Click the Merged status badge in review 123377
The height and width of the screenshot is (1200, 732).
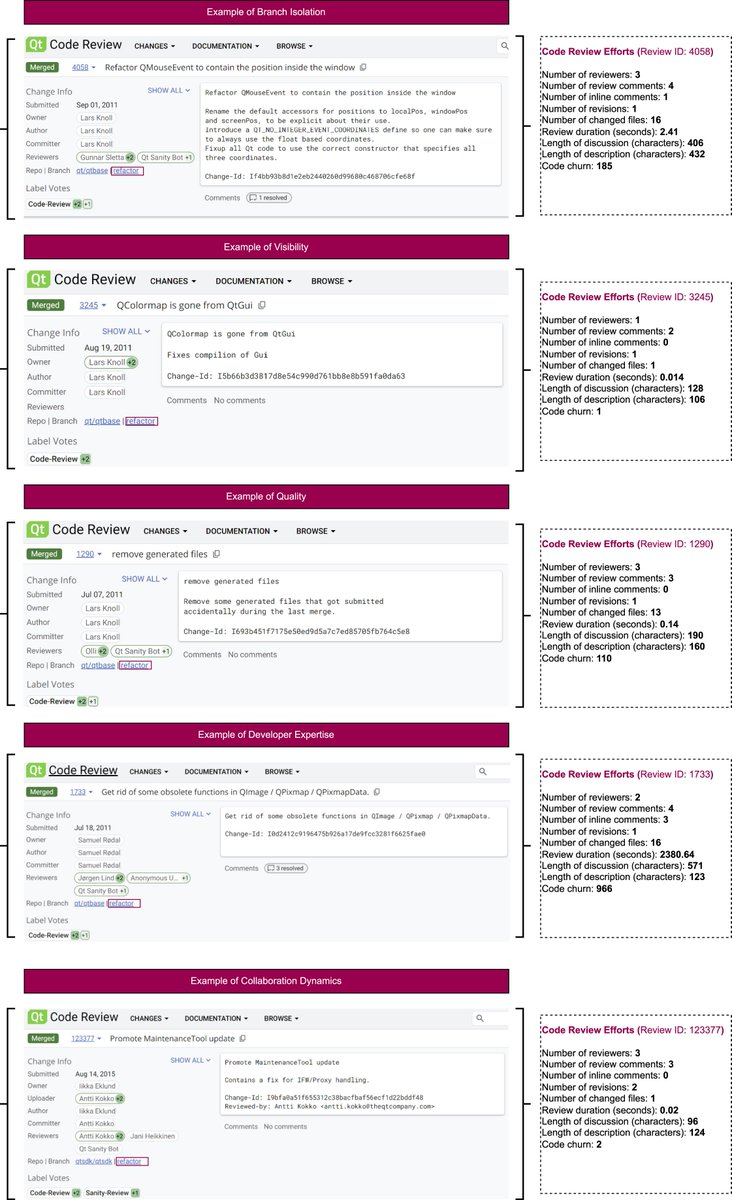click(43, 1039)
